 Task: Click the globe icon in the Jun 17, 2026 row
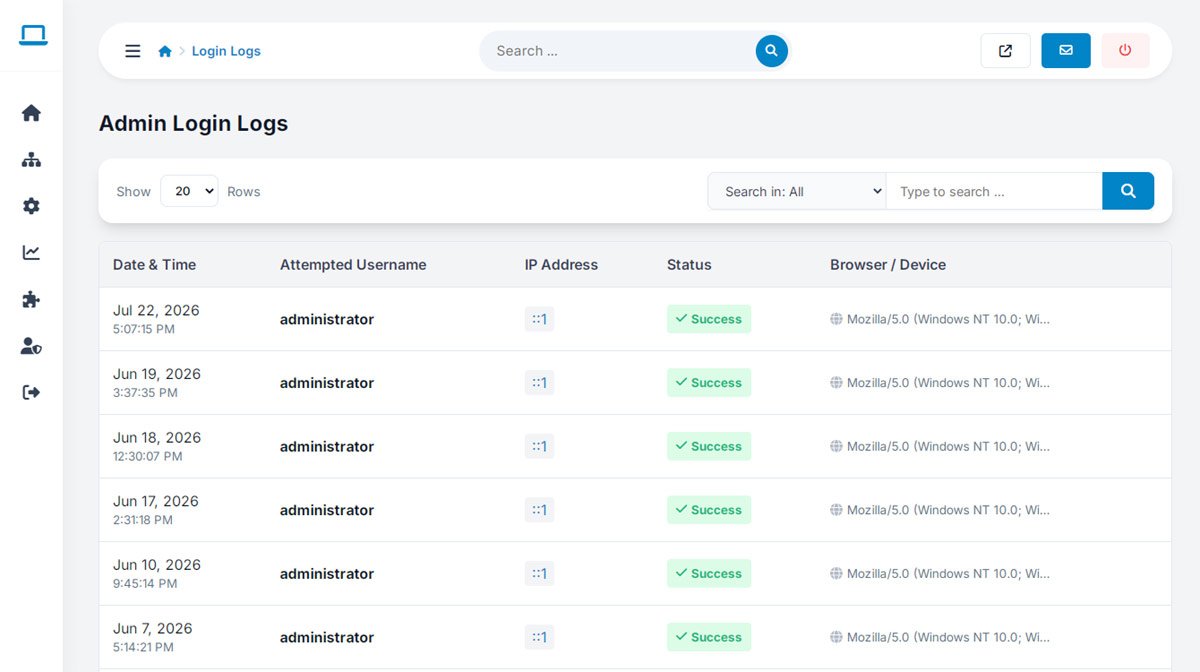click(836, 510)
